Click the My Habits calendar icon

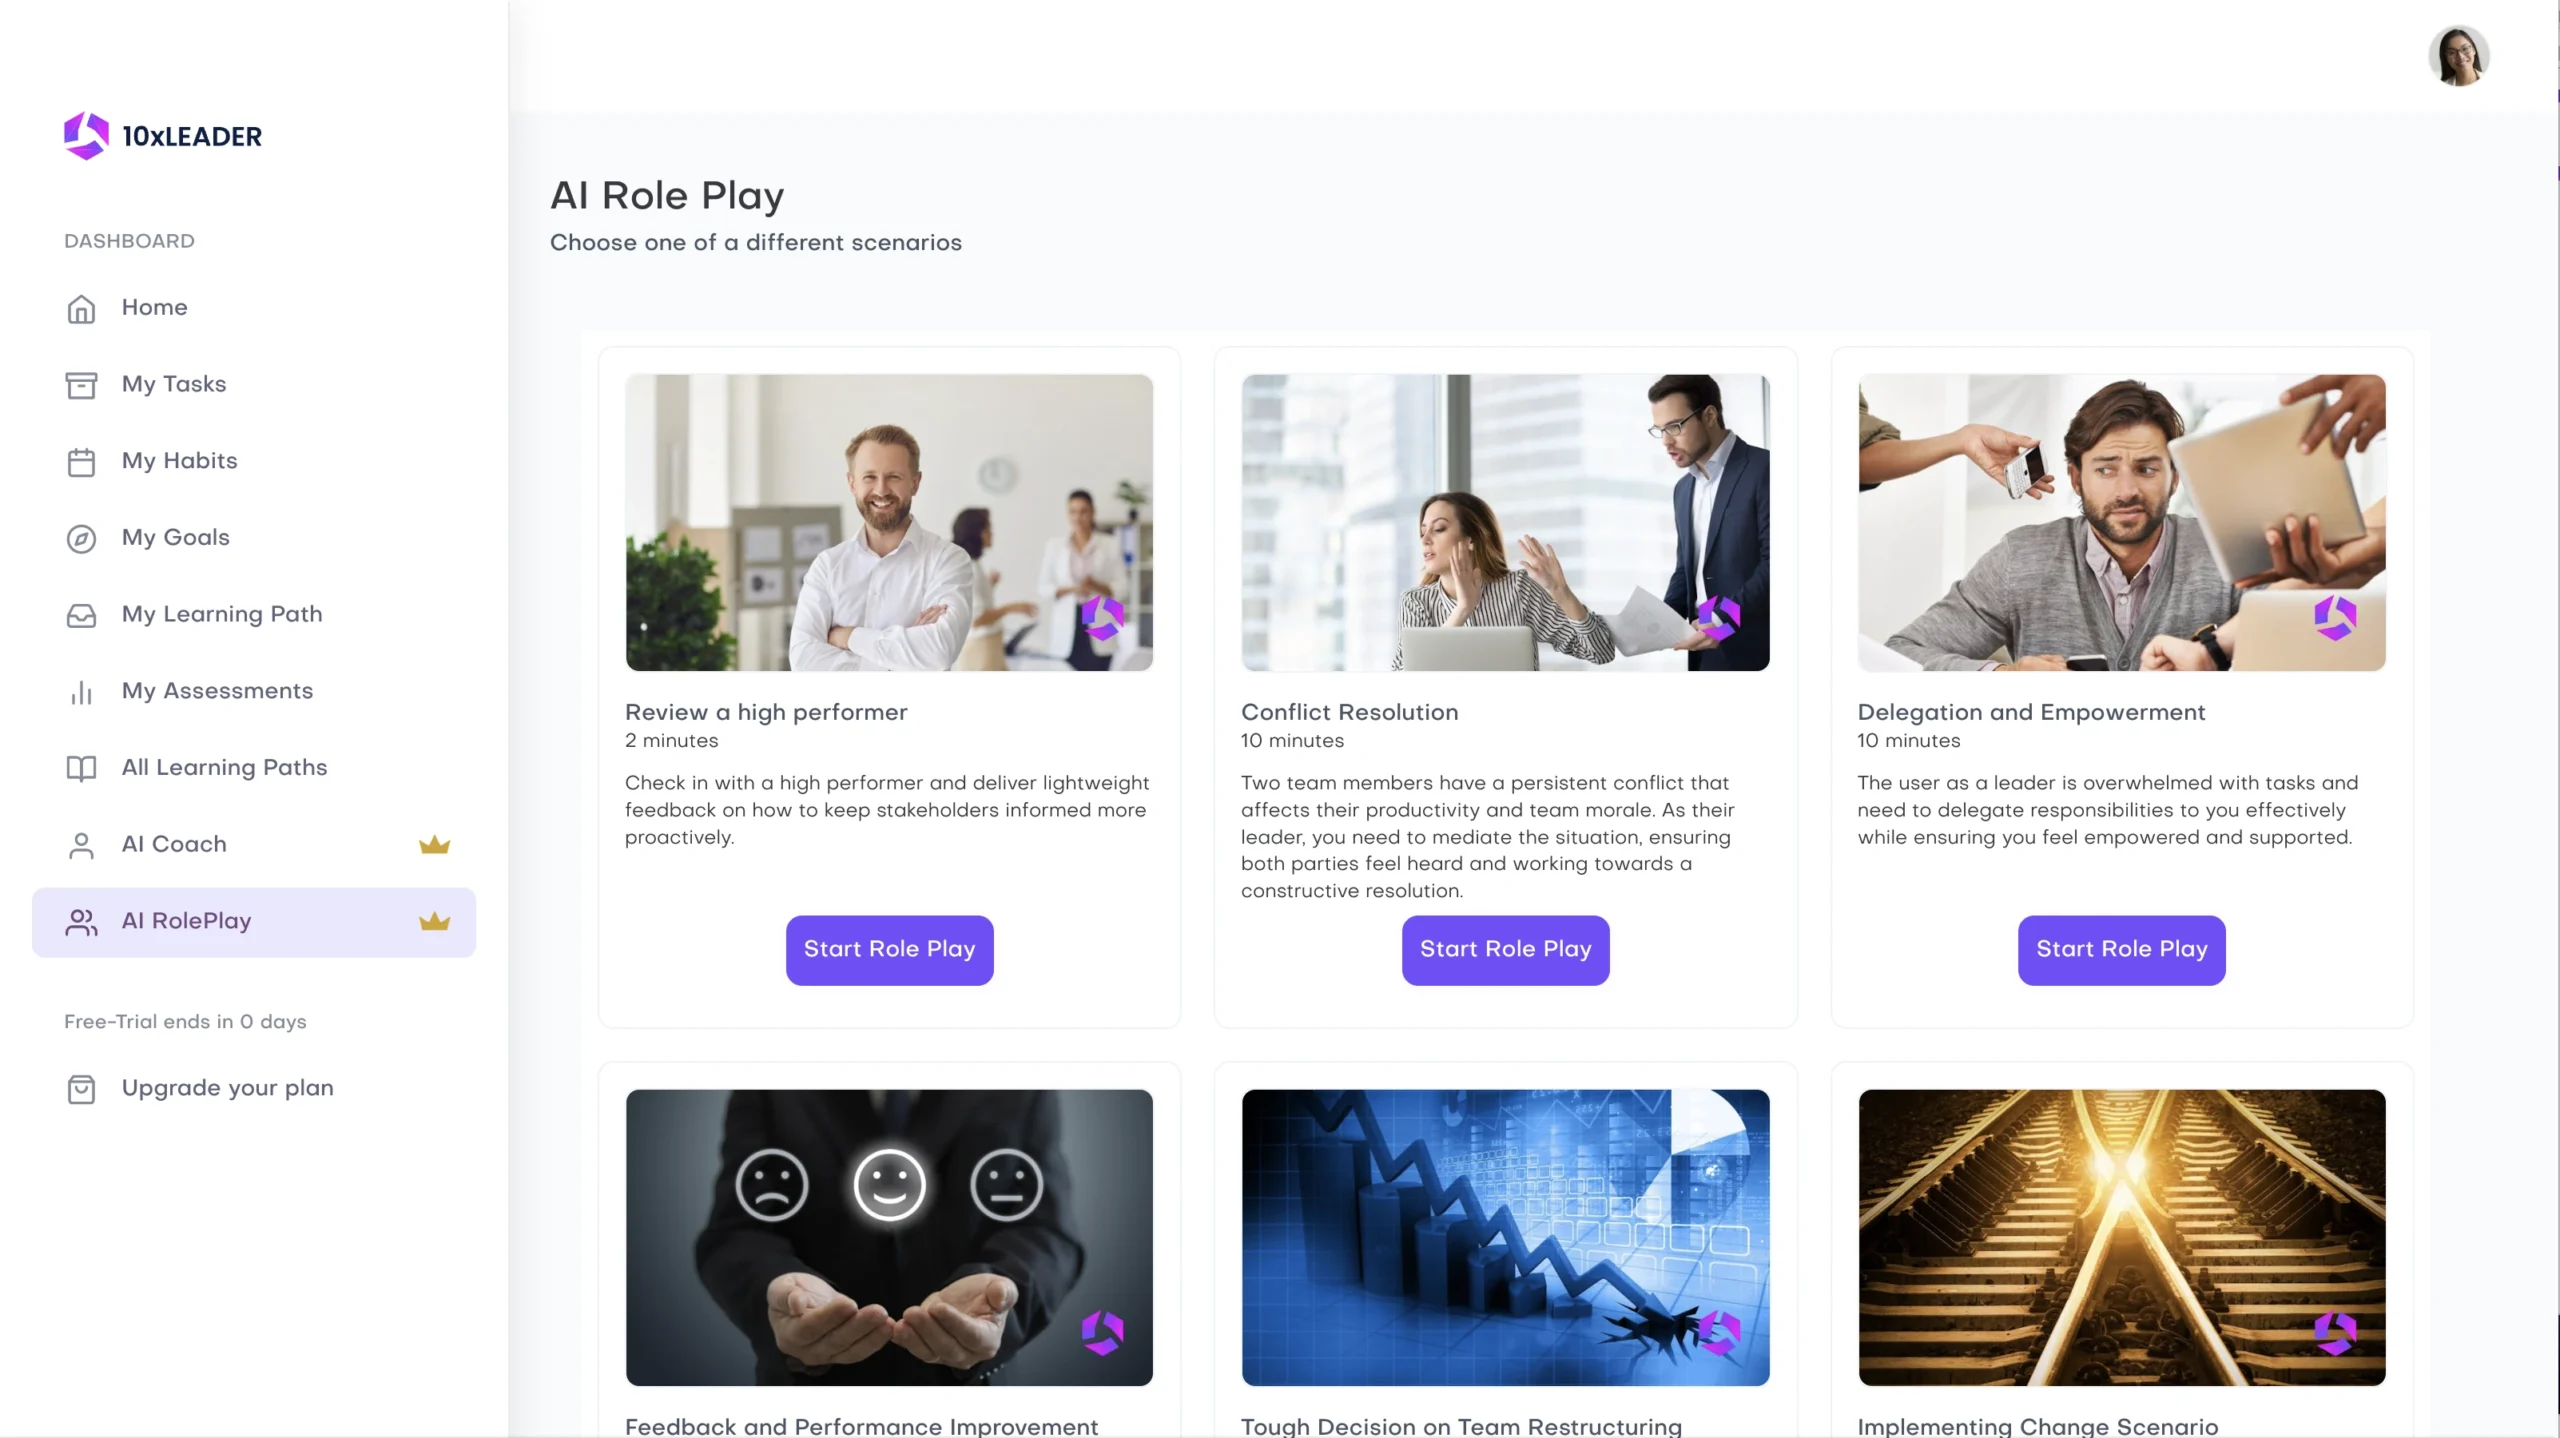81,462
